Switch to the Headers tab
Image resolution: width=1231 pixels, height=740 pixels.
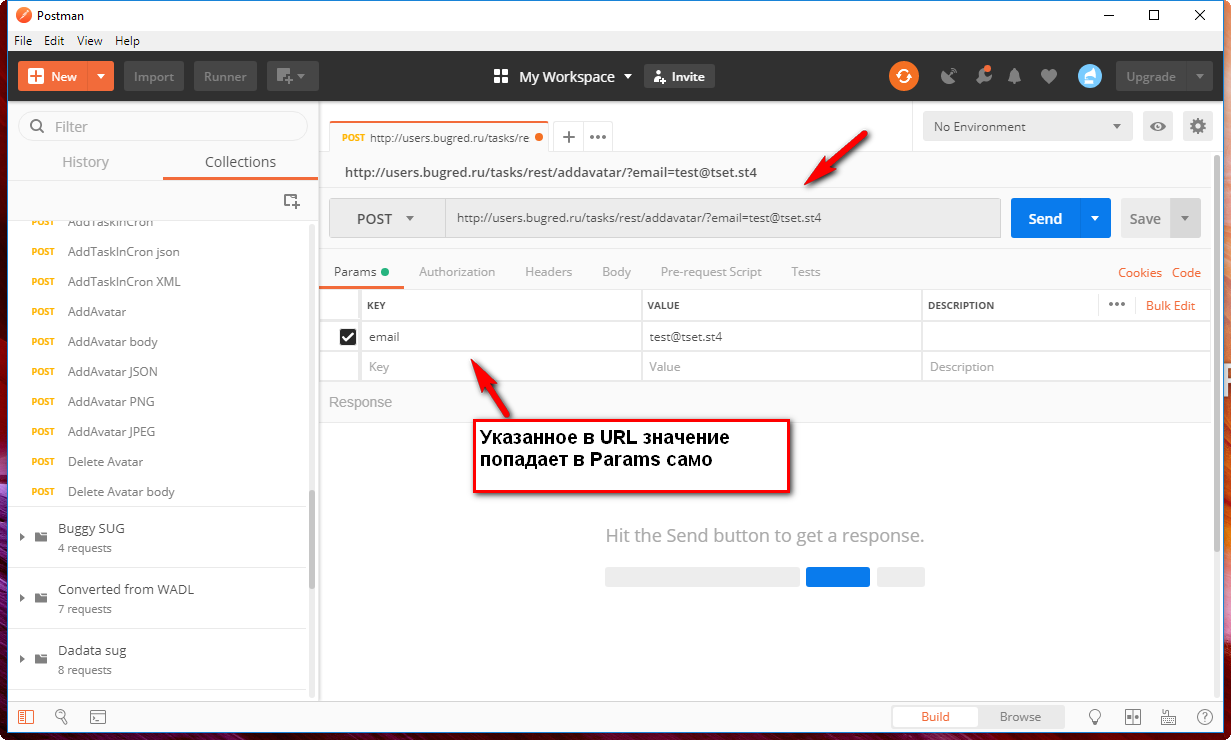549,272
